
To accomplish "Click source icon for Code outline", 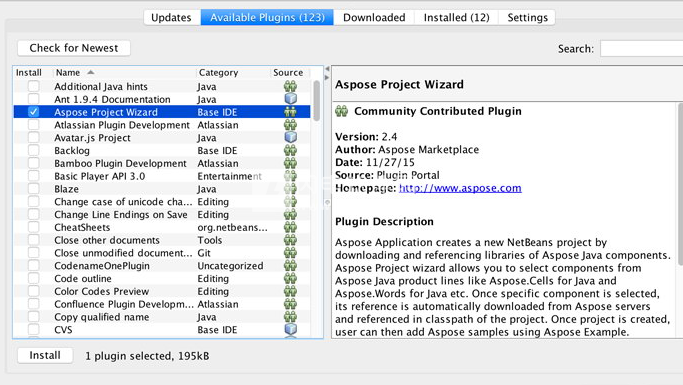I will [x=291, y=278].
